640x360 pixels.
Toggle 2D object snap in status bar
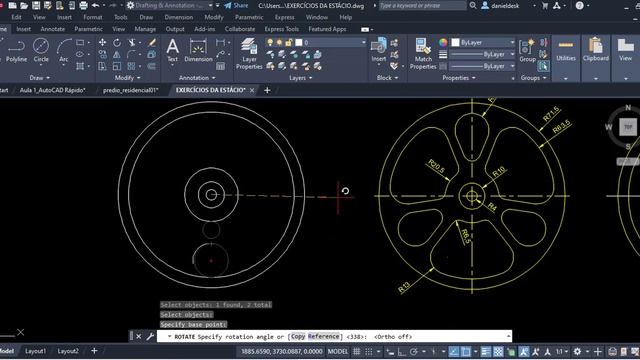tap(466, 351)
